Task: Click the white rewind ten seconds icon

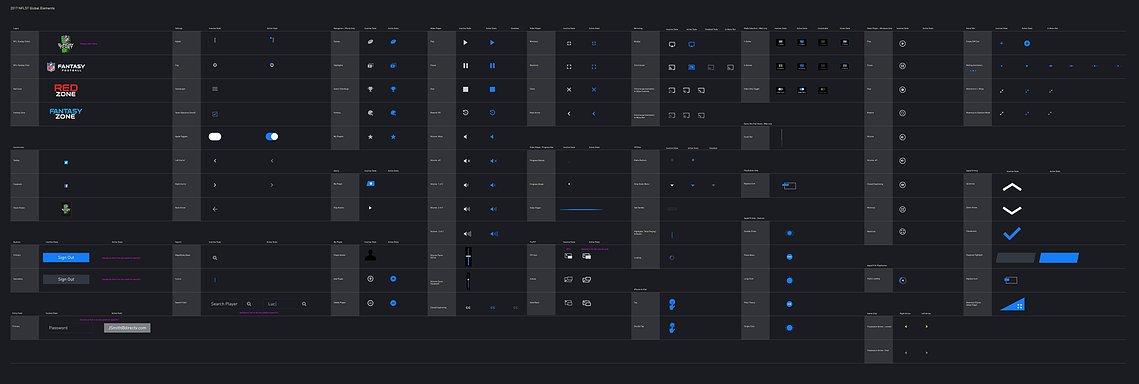Action: [466, 113]
